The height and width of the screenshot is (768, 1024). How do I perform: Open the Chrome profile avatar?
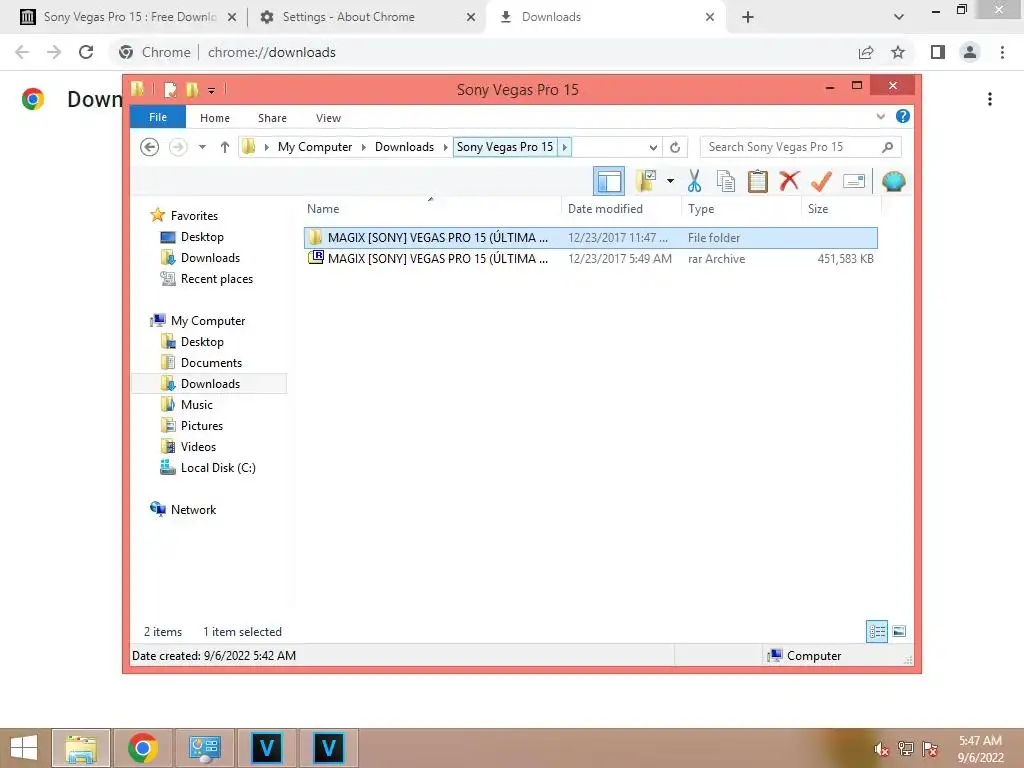point(970,52)
